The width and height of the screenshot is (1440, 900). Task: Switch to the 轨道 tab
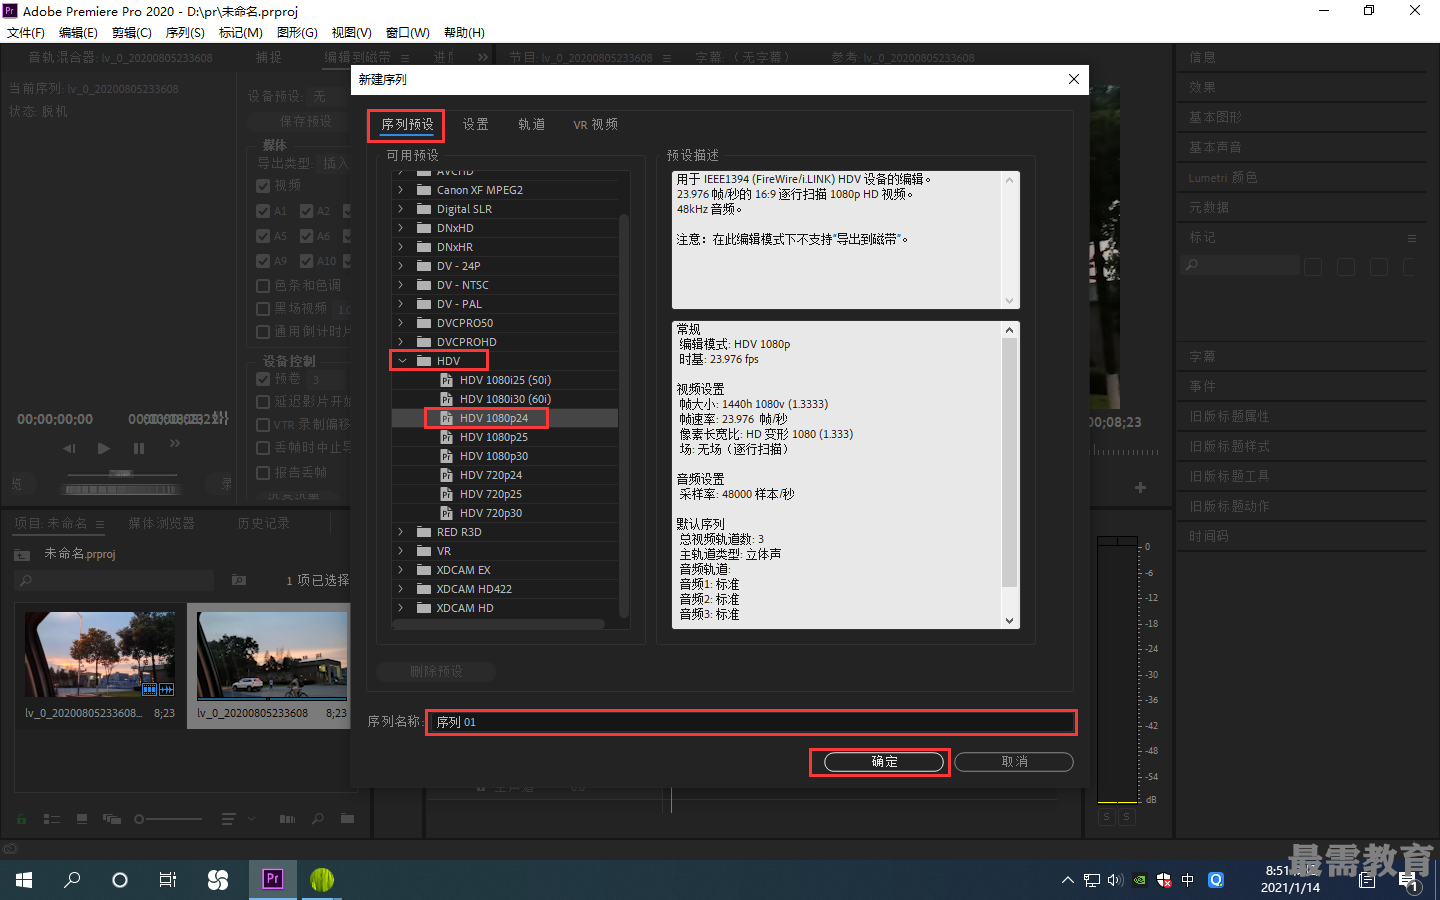(x=531, y=125)
